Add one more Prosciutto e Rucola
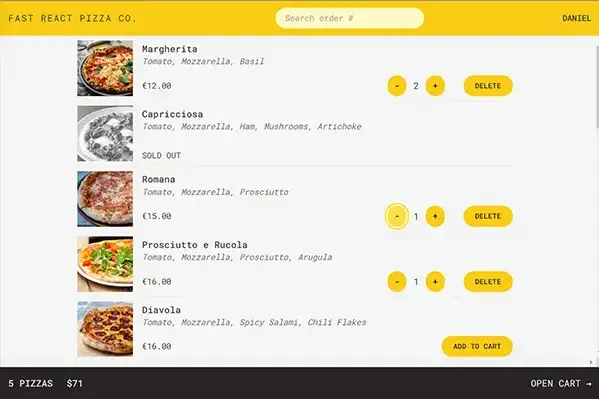Image resolution: width=599 pixels, height=399 pixels. click(435, 282)
